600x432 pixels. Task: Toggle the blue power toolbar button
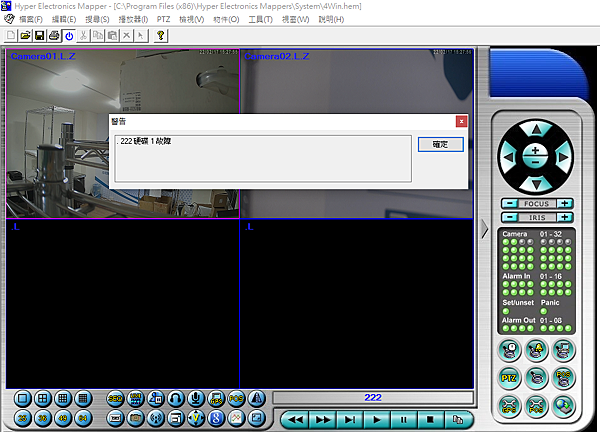[69, 36]
